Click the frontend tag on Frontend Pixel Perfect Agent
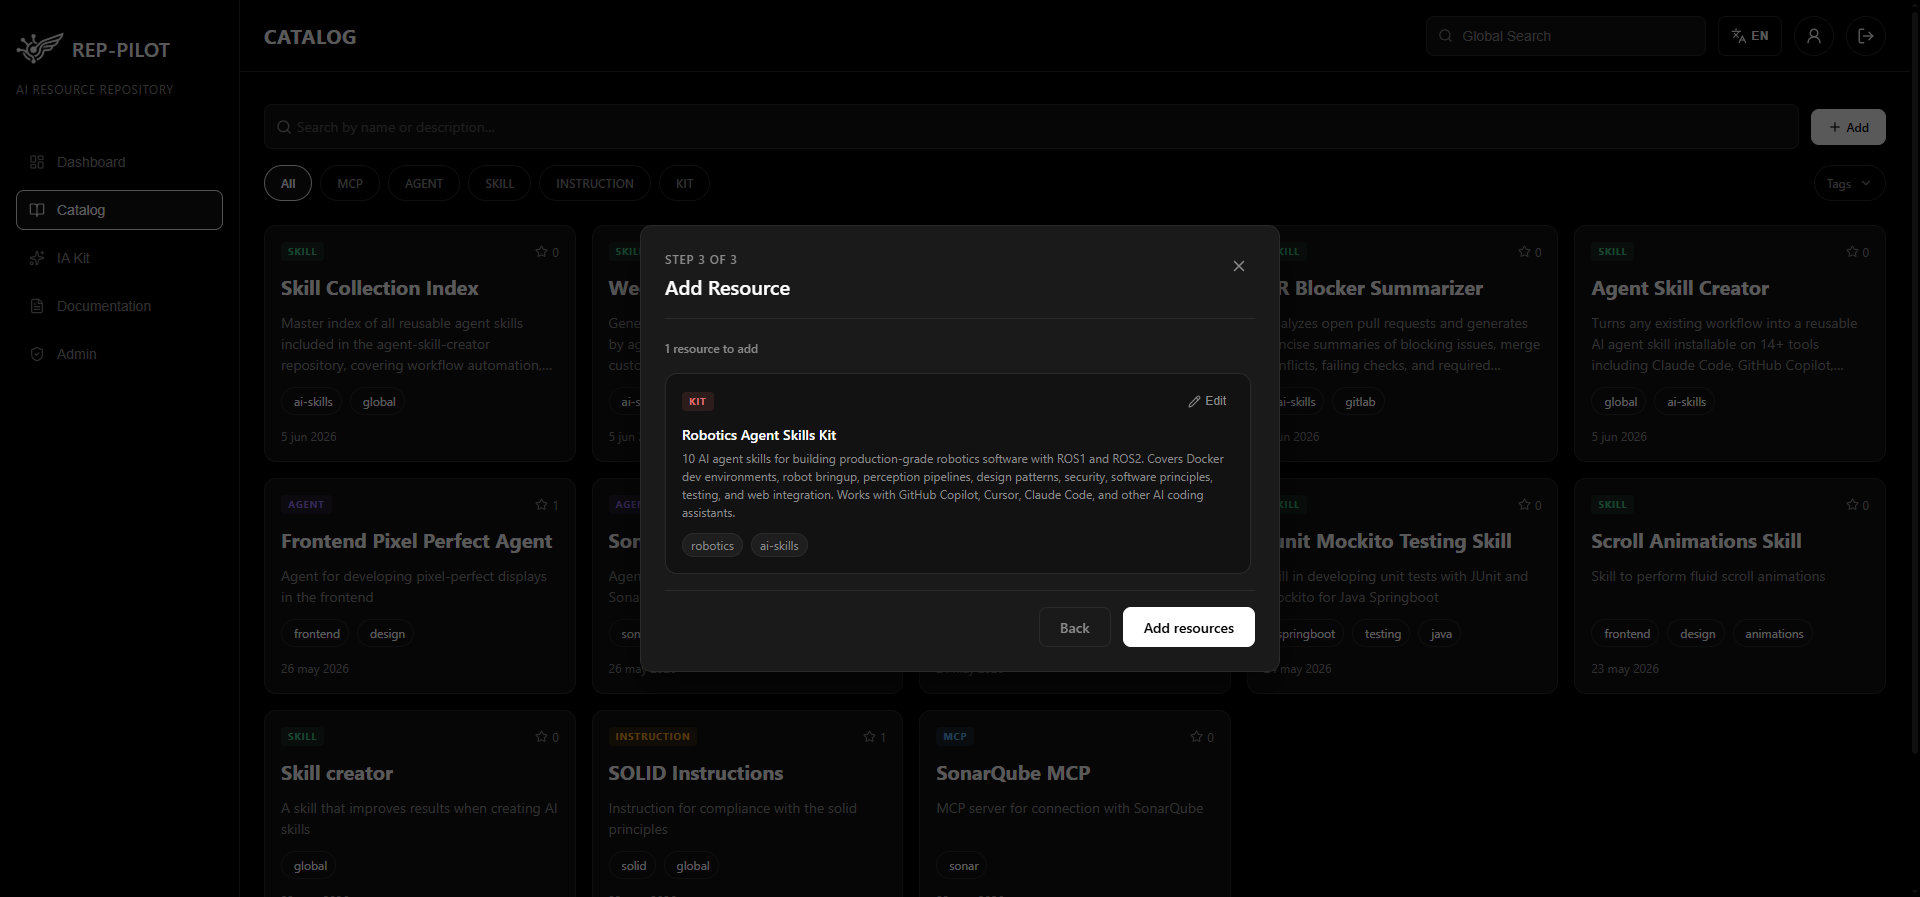This screenshot has height=897, width=1920. (x=317, y=634)
